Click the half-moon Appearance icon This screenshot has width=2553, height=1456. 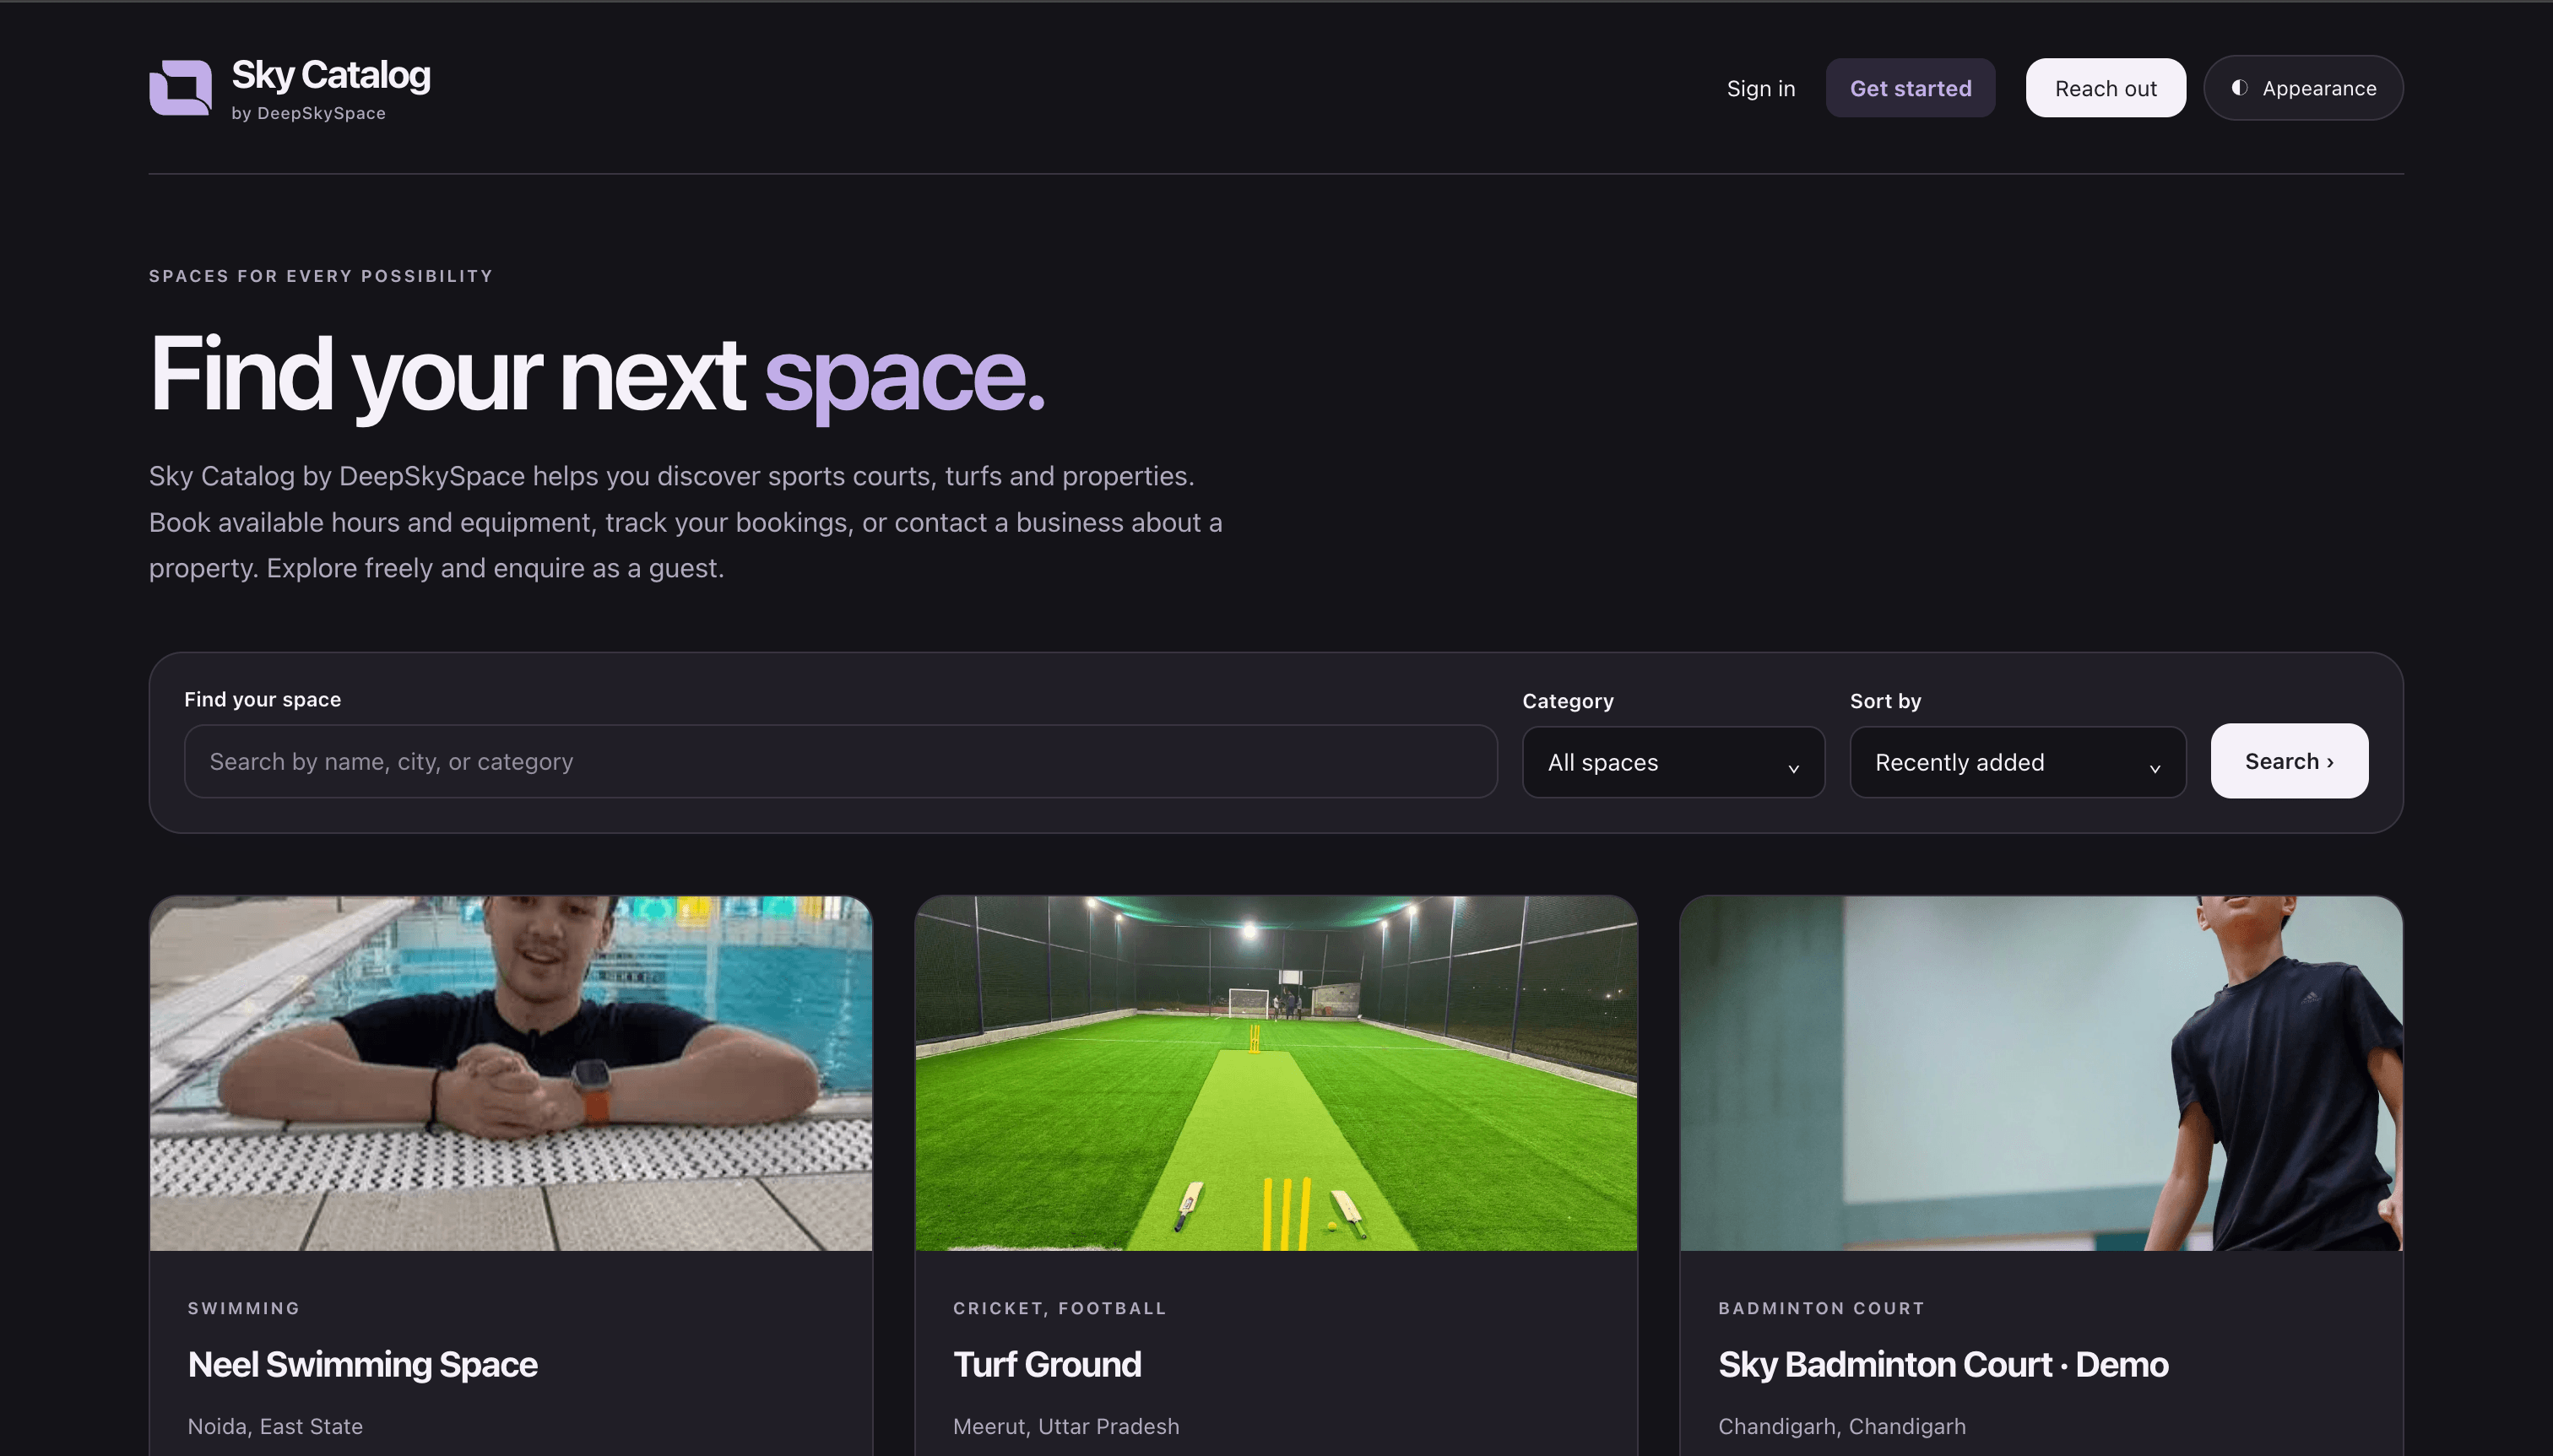tap(2240, 88)
